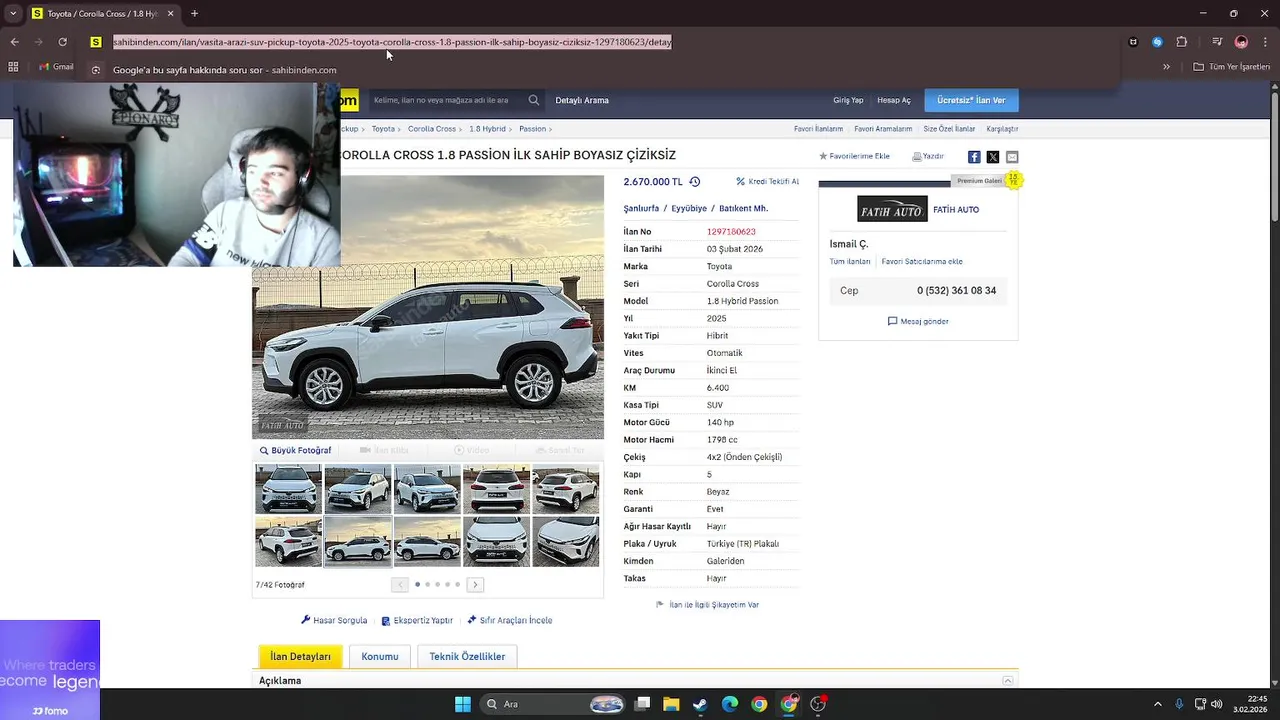Open the Chrome three-dot menu
The image size is (1280, 720).
[1265, 42]
